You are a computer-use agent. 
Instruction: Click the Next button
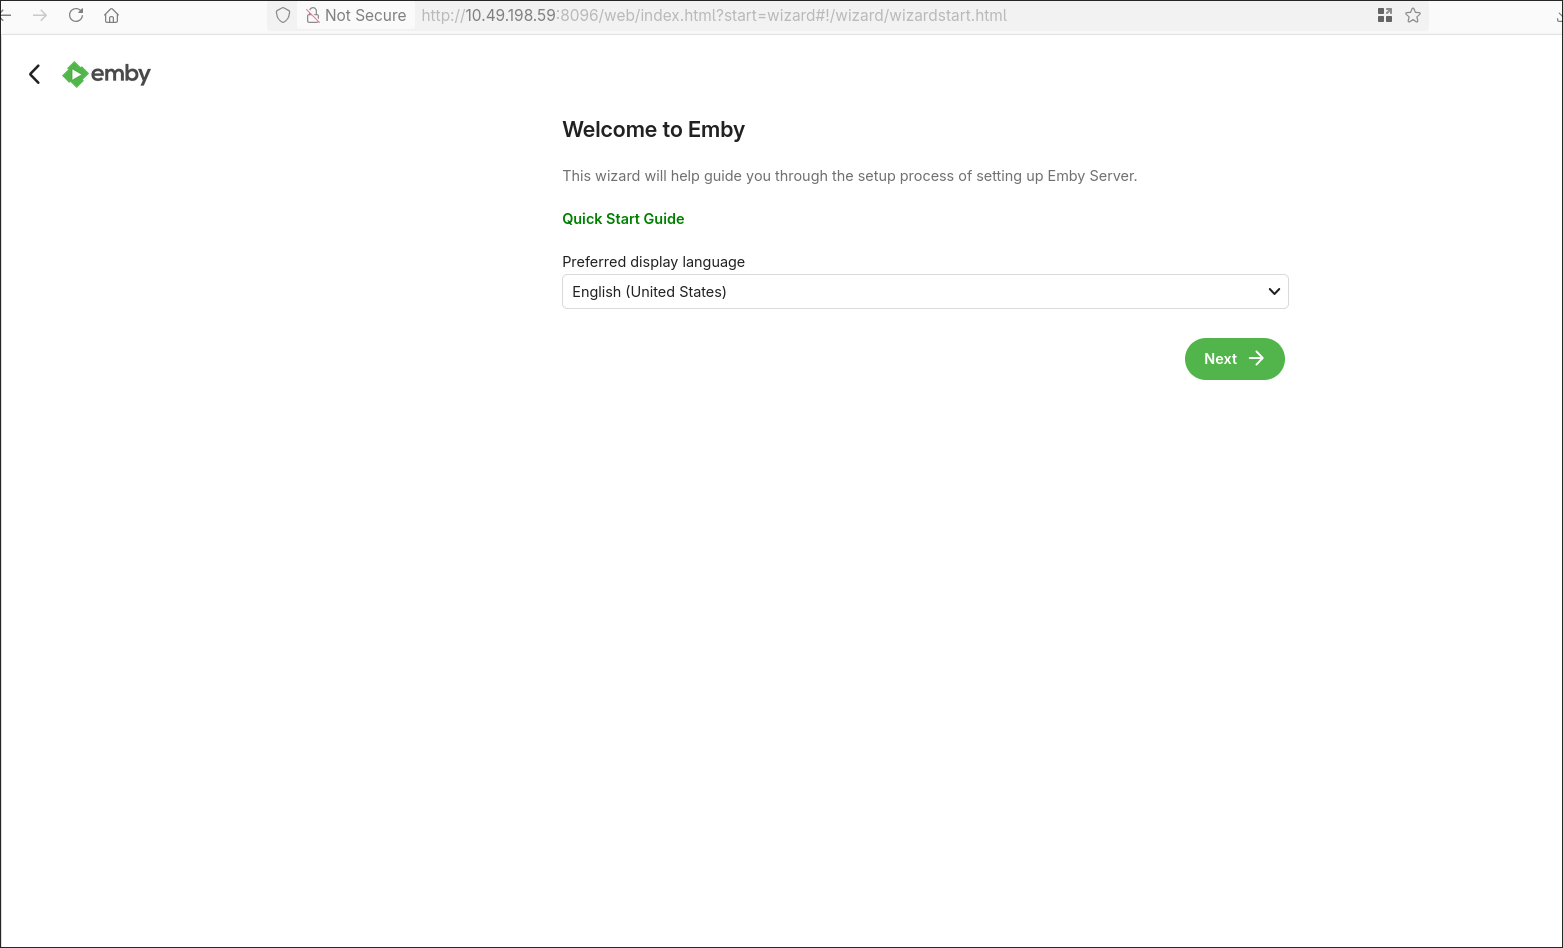(1235, 359)
